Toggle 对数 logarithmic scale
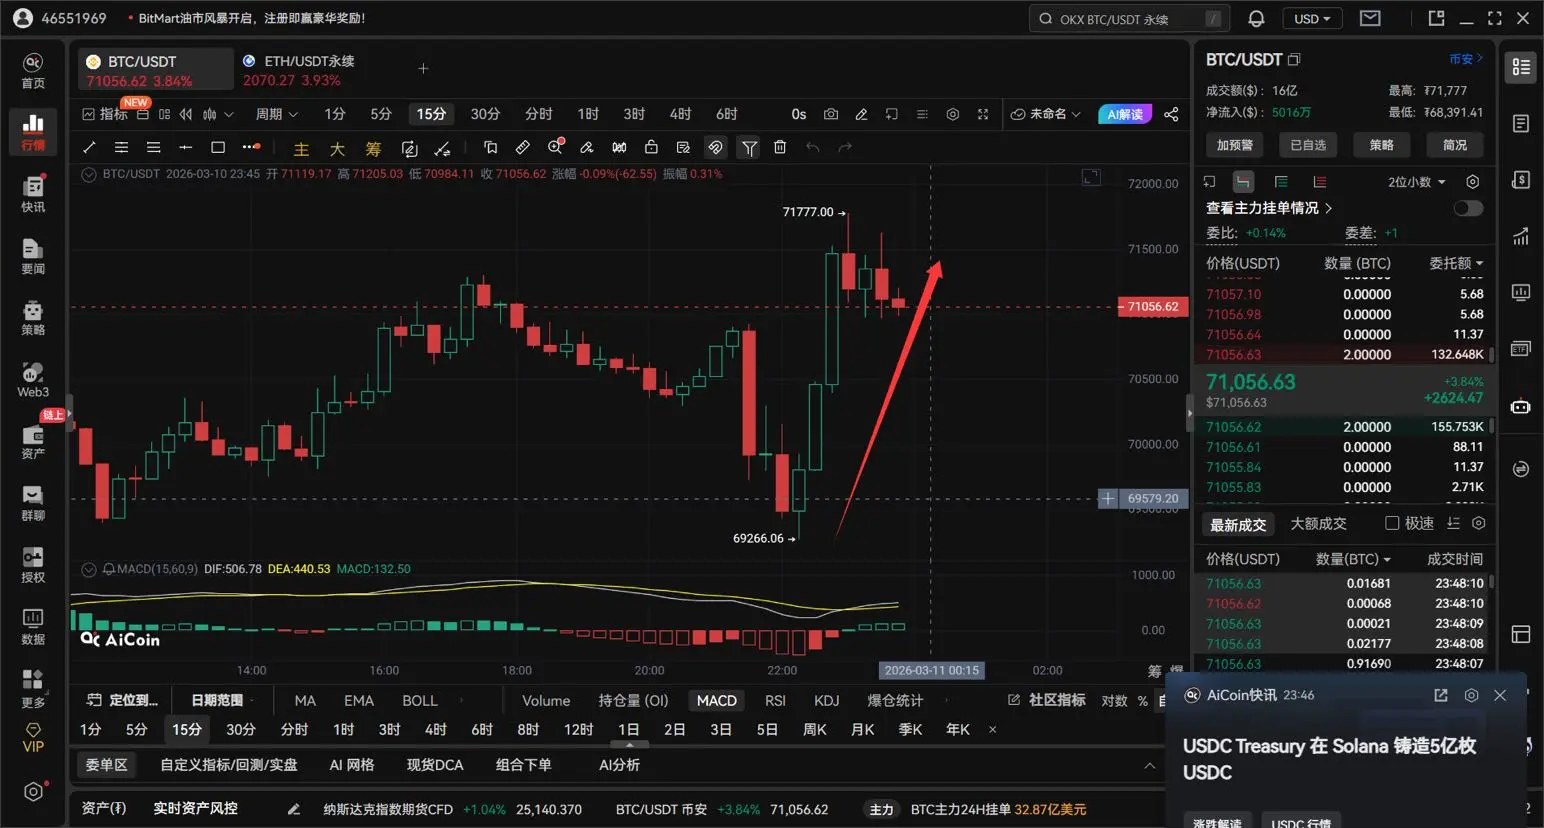The width and height of the screenshot is (1544, 828). point(1114,701)
